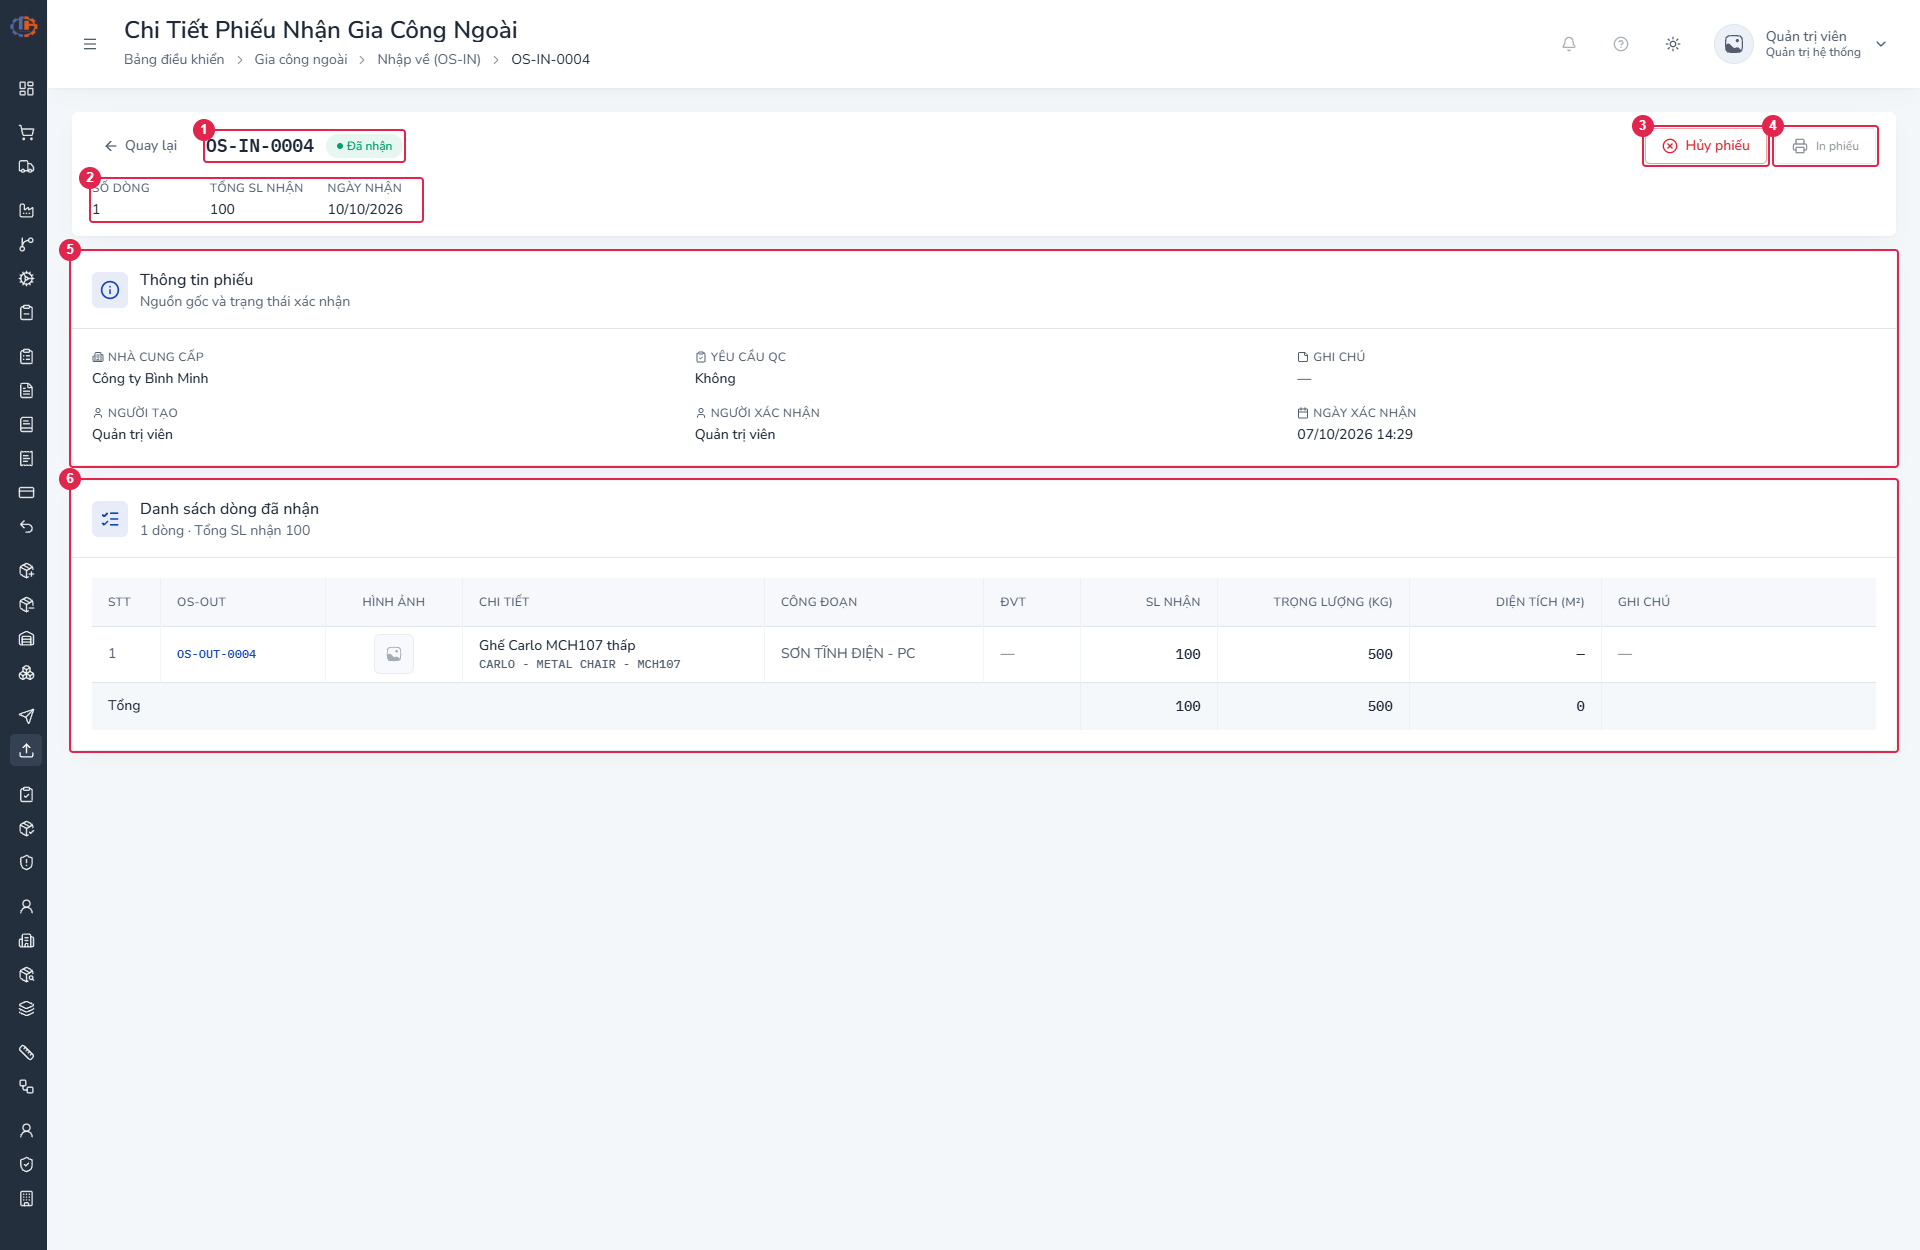Screen dimensions: 1920x1250
Task: Open the credit card sidebar icon
Action: pos(27,493)
